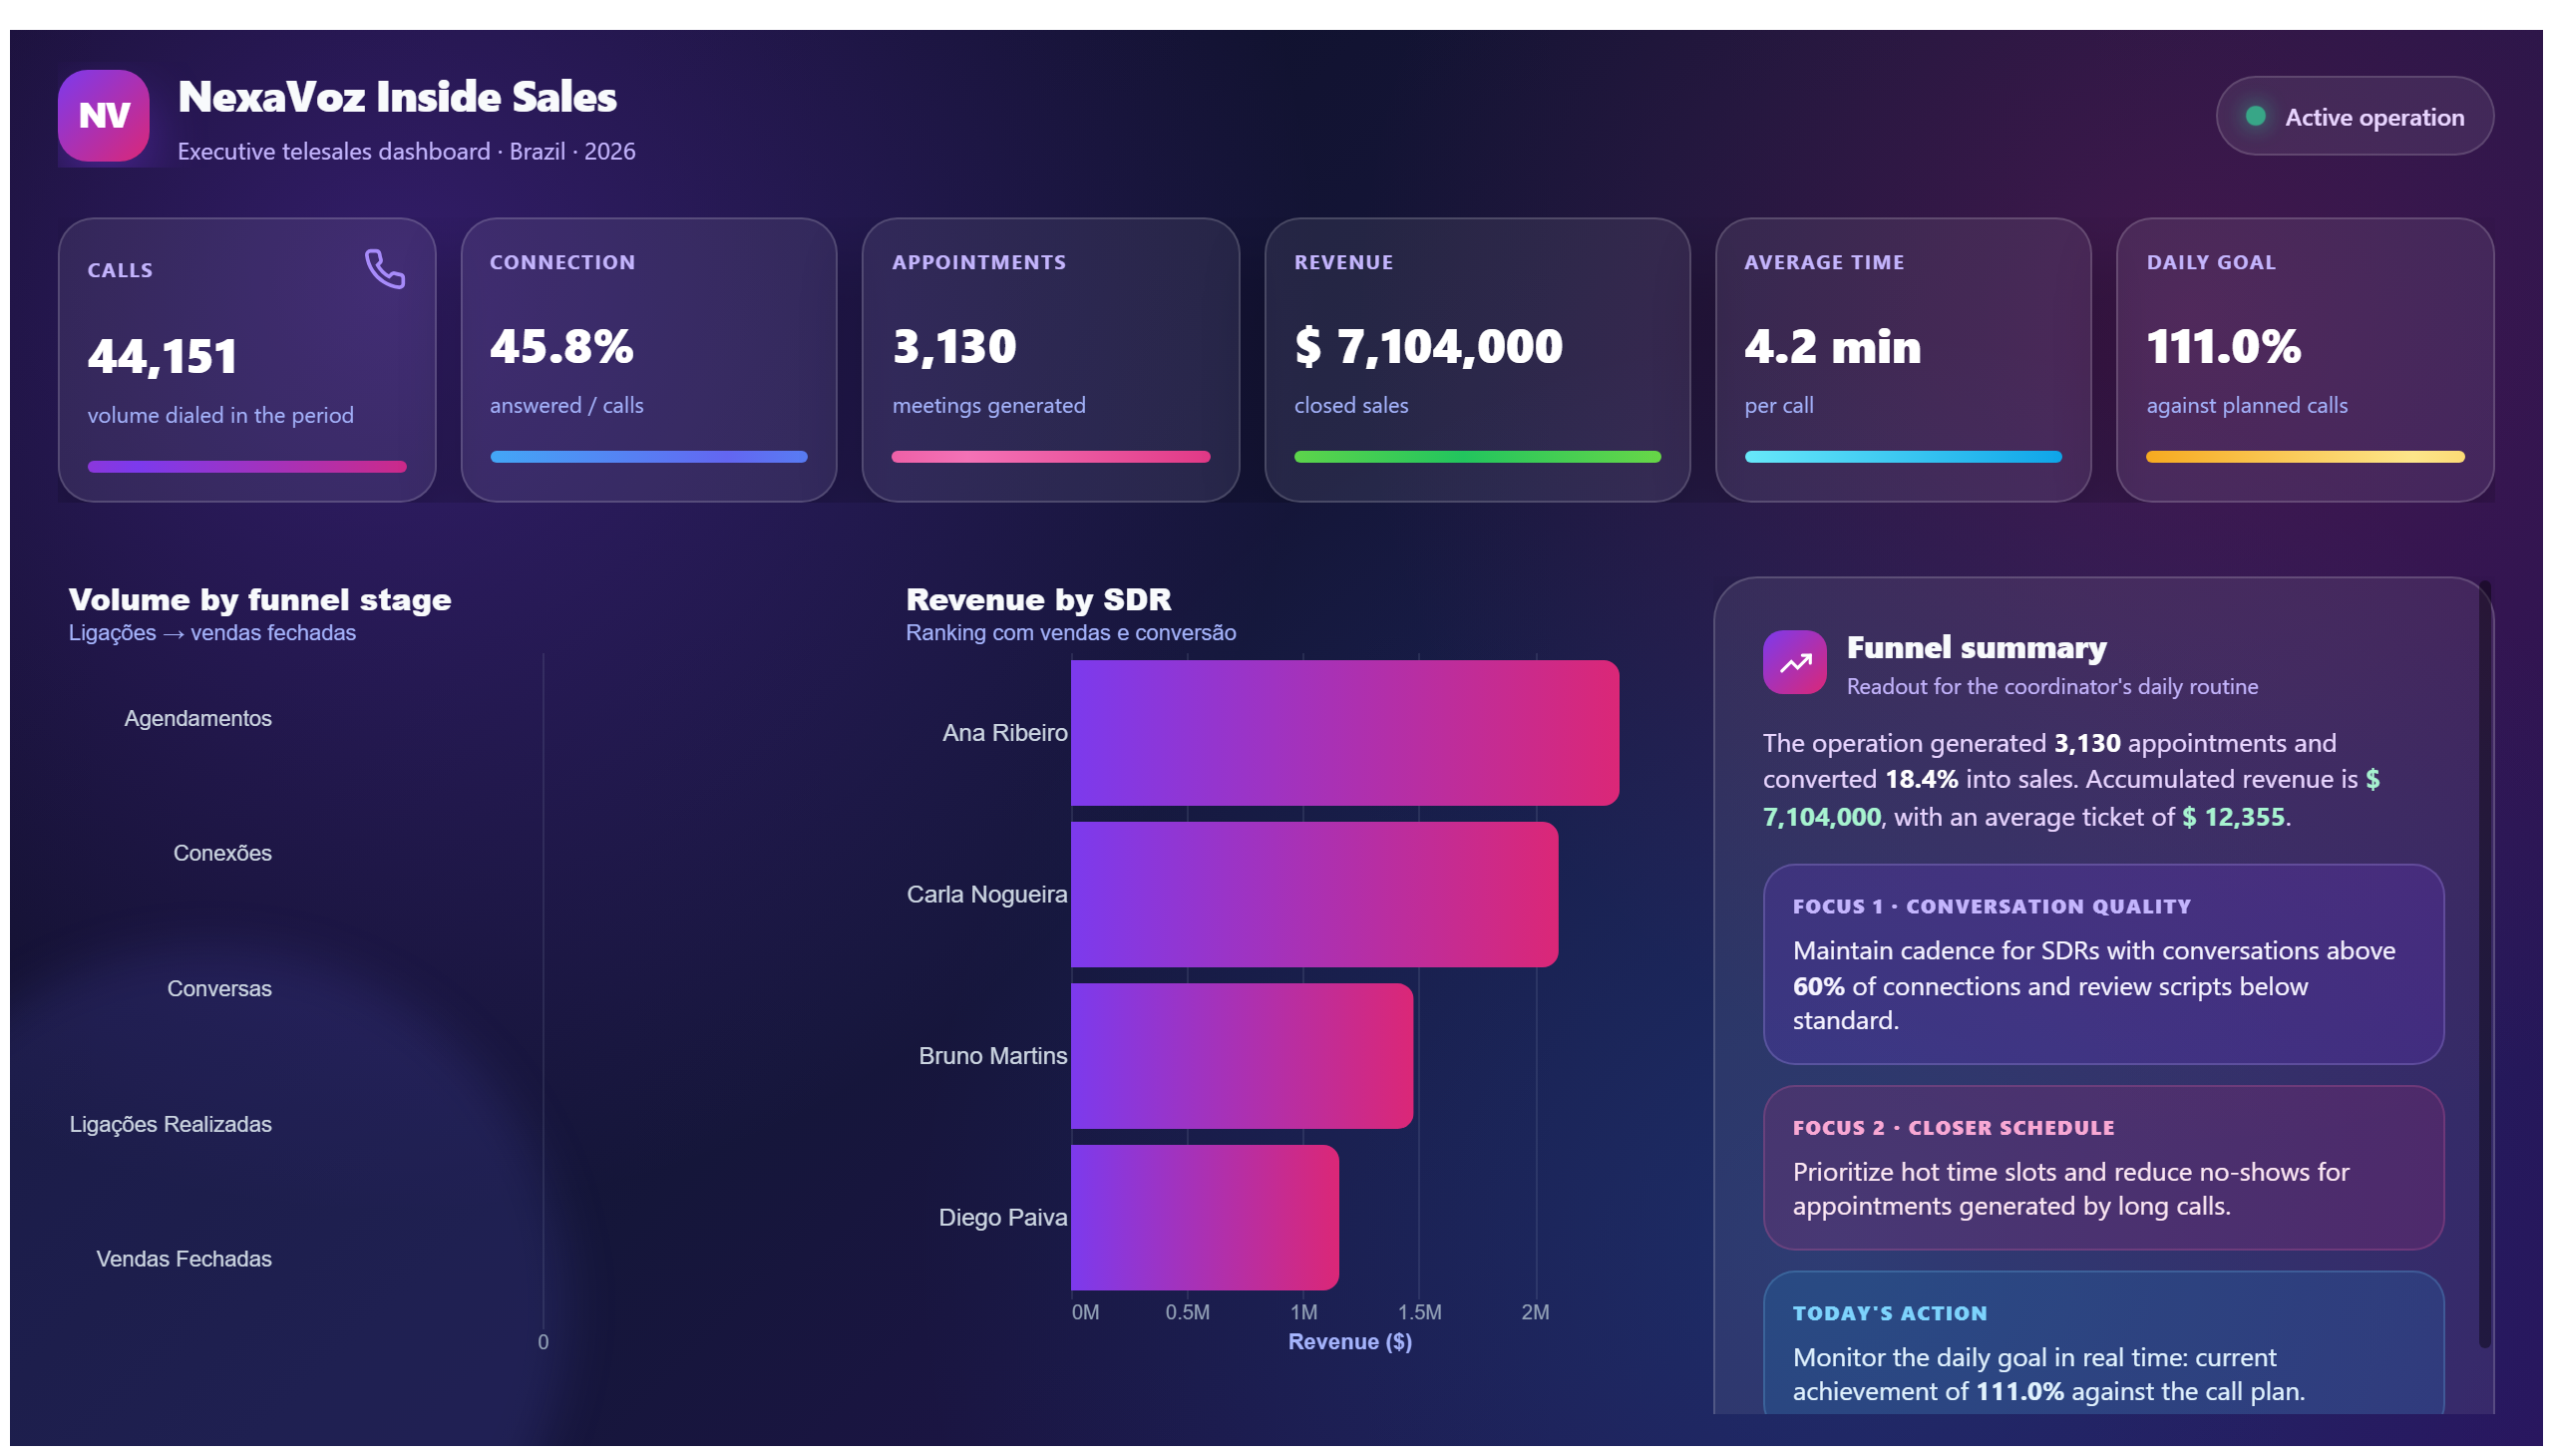Click the Calls progress bar
Screen dimensions: 2553x1456
247,467
